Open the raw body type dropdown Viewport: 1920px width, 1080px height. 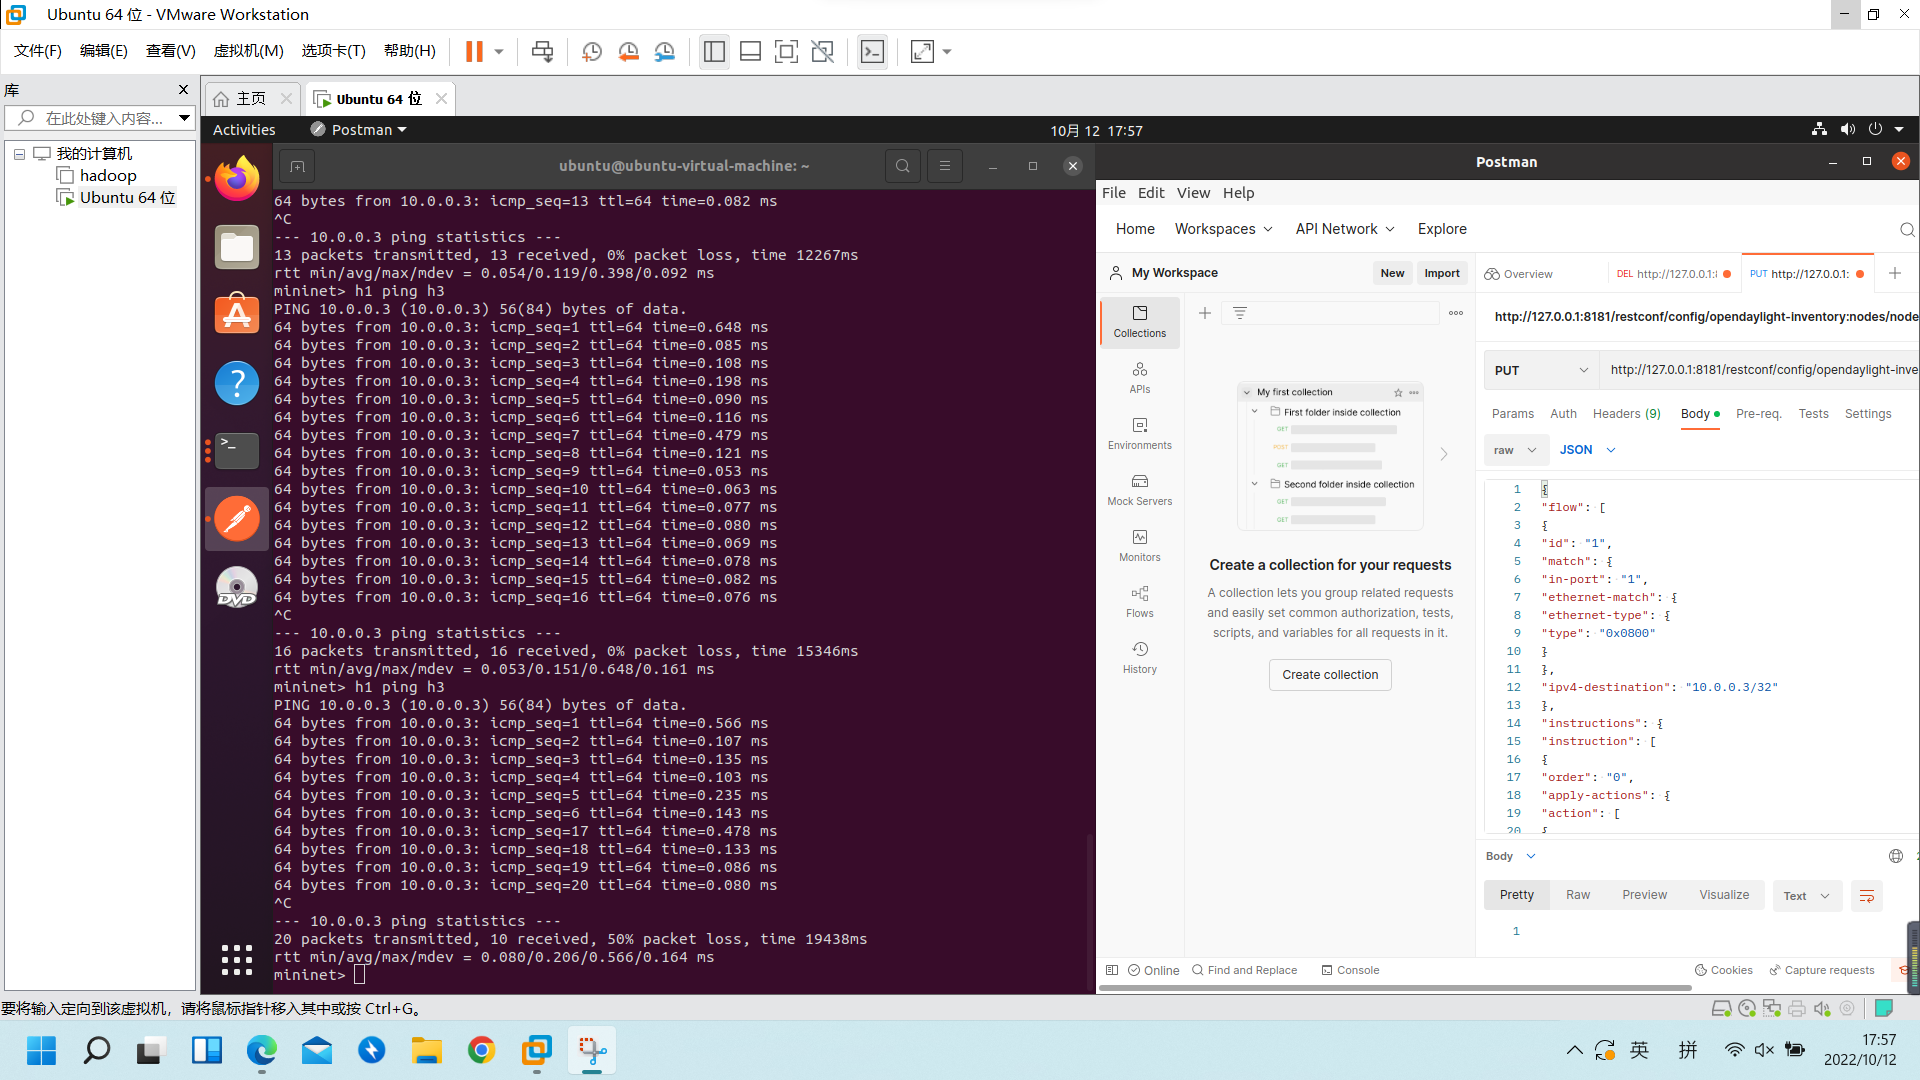1515,450
